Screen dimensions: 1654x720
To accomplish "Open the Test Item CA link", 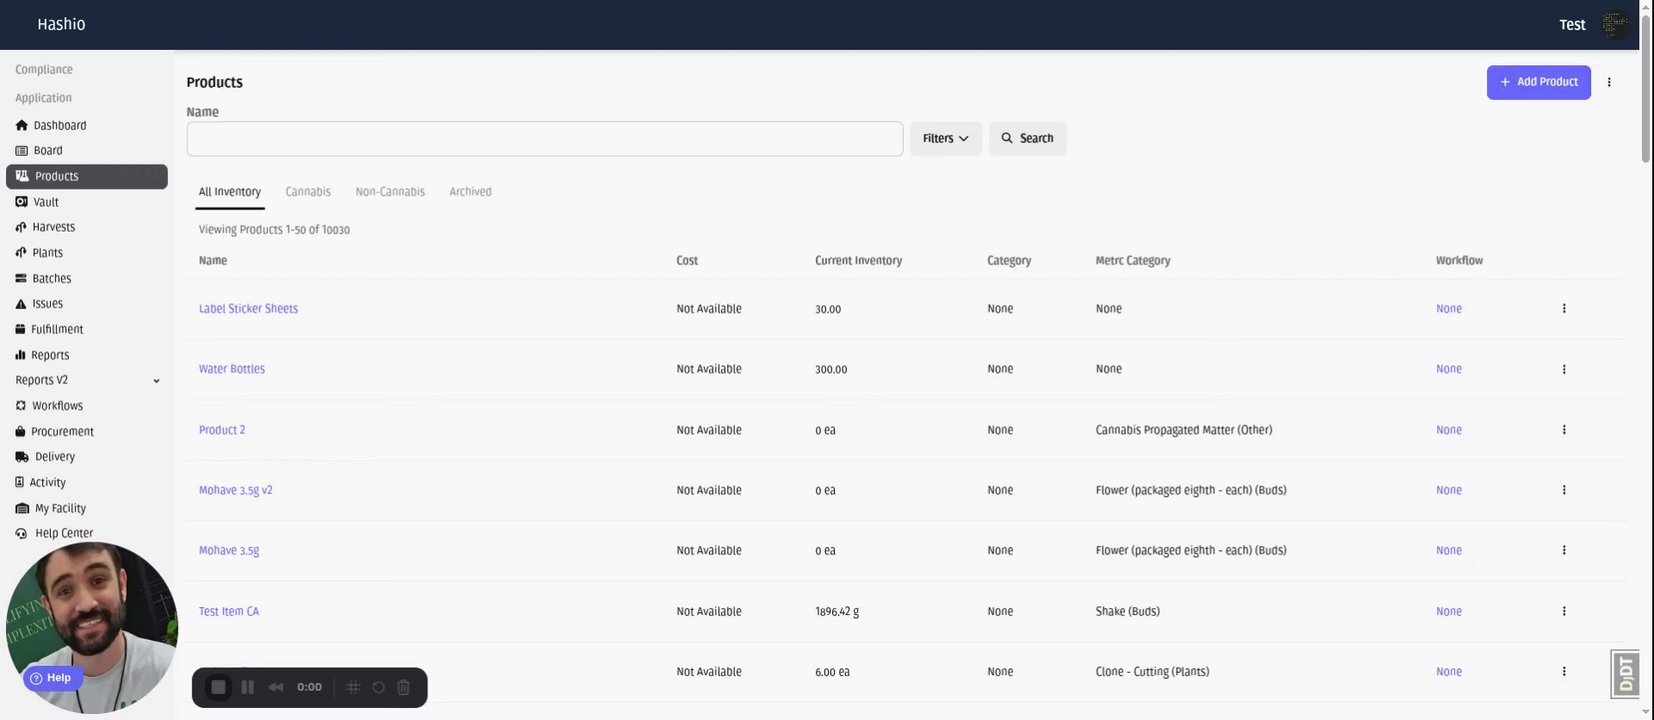I will (229, 611).
